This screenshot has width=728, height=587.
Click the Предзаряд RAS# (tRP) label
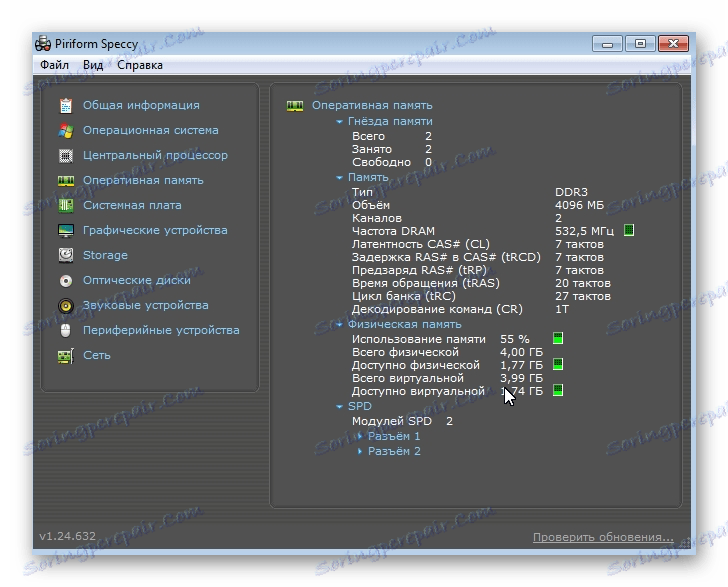419,270
